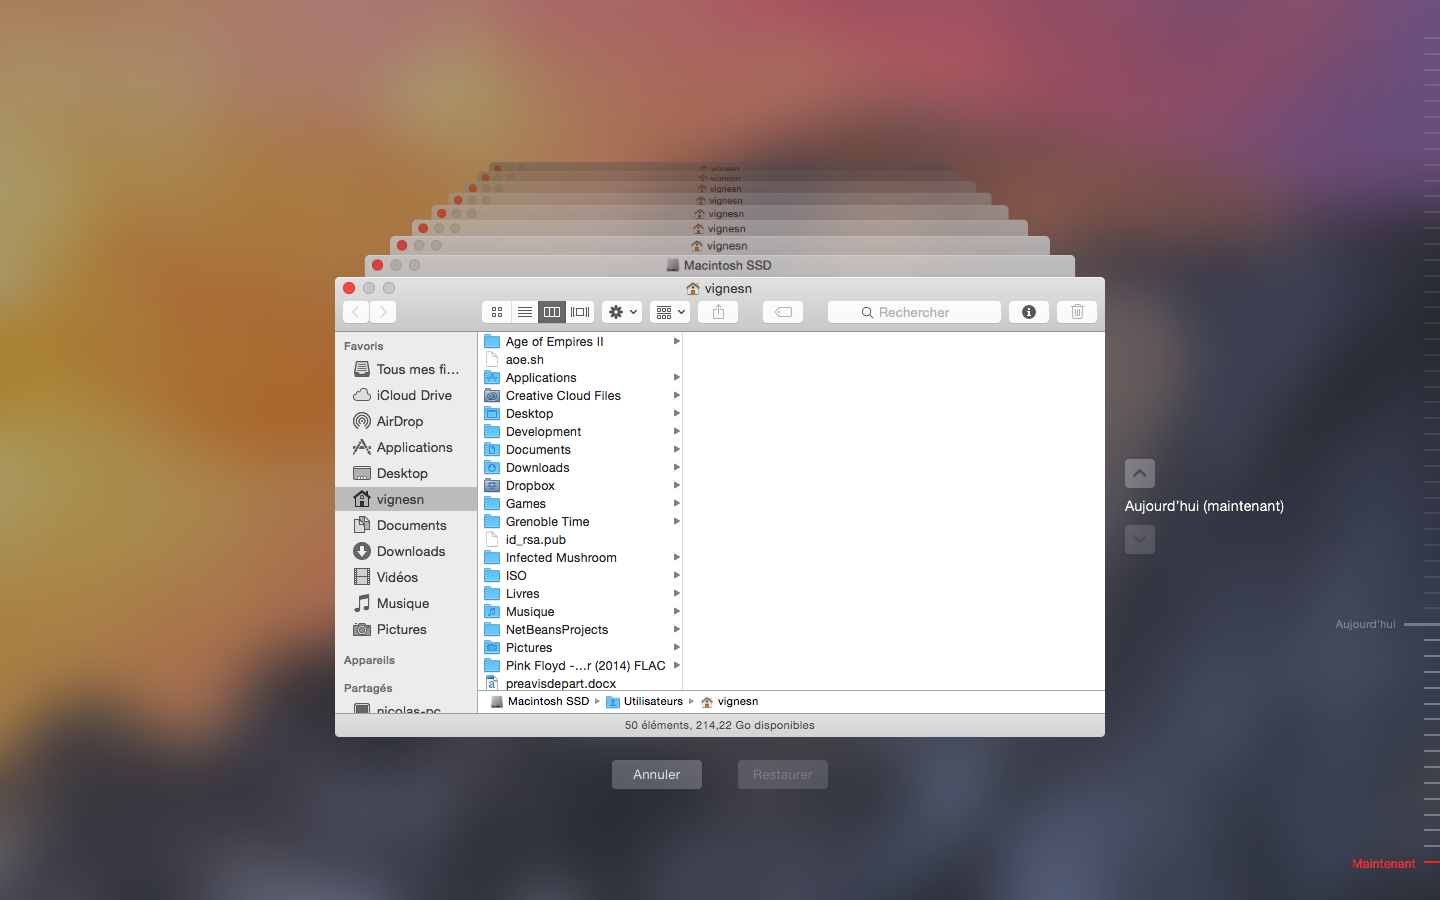The image size is (1440, 900).
Task: Open the arrange items dropdown
Action: (x=670, y=312)
